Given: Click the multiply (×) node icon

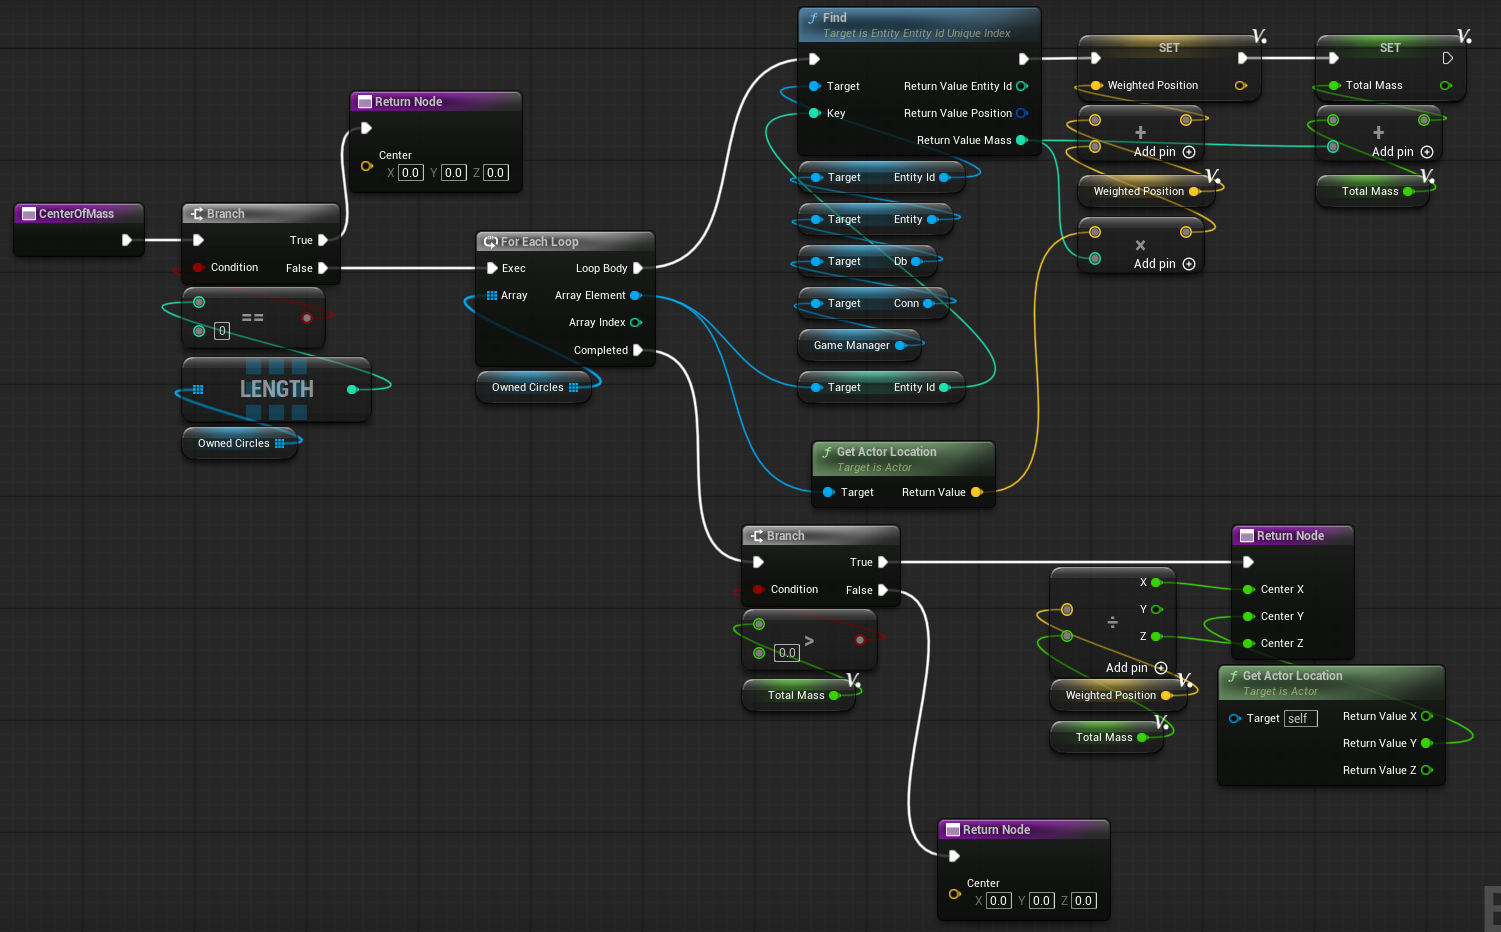Looking at the screenshot, I should [x=1140, y=243].
